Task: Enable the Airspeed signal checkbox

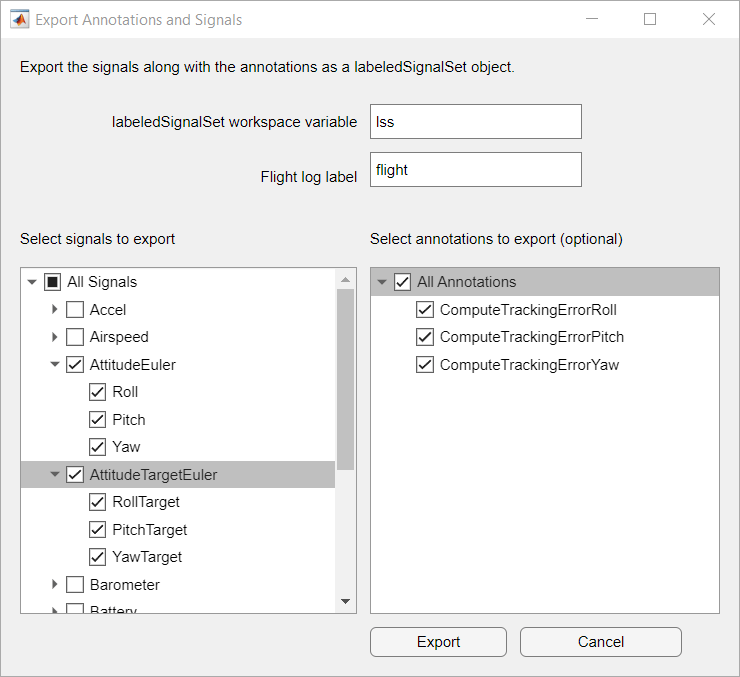Action: coord(75,337)
